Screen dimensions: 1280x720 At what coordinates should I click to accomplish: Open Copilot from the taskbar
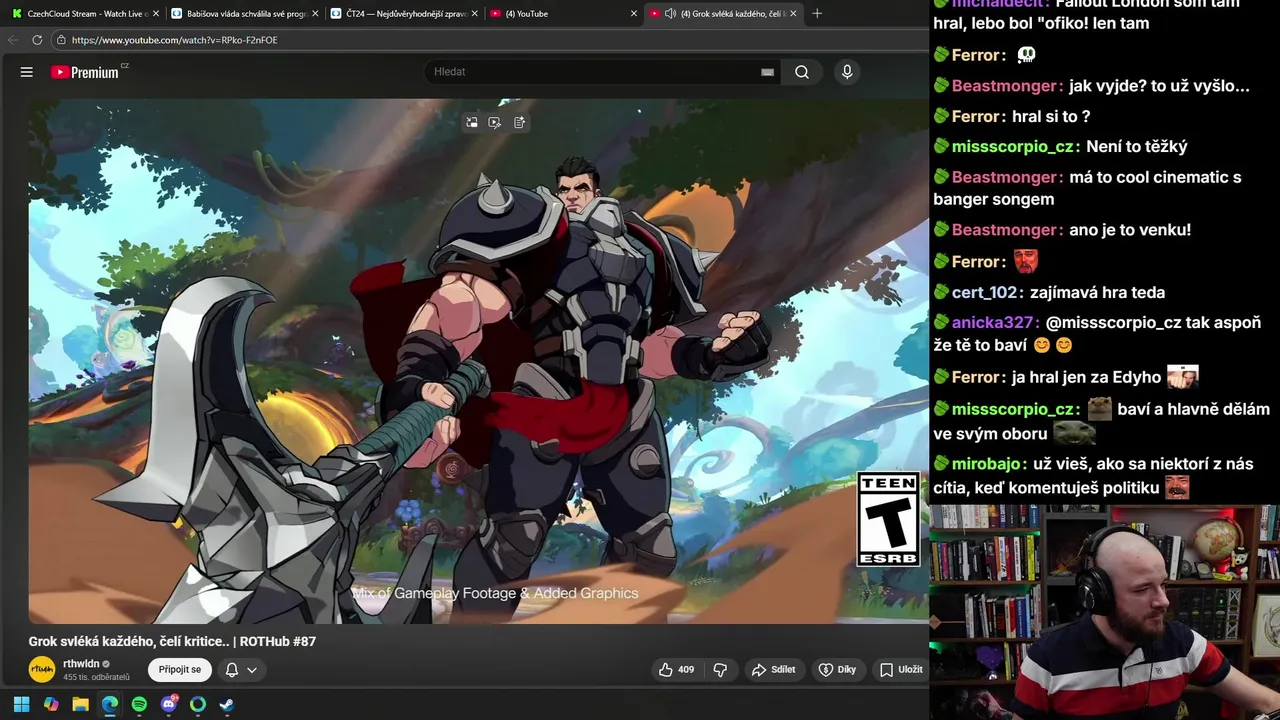(51, 704)
